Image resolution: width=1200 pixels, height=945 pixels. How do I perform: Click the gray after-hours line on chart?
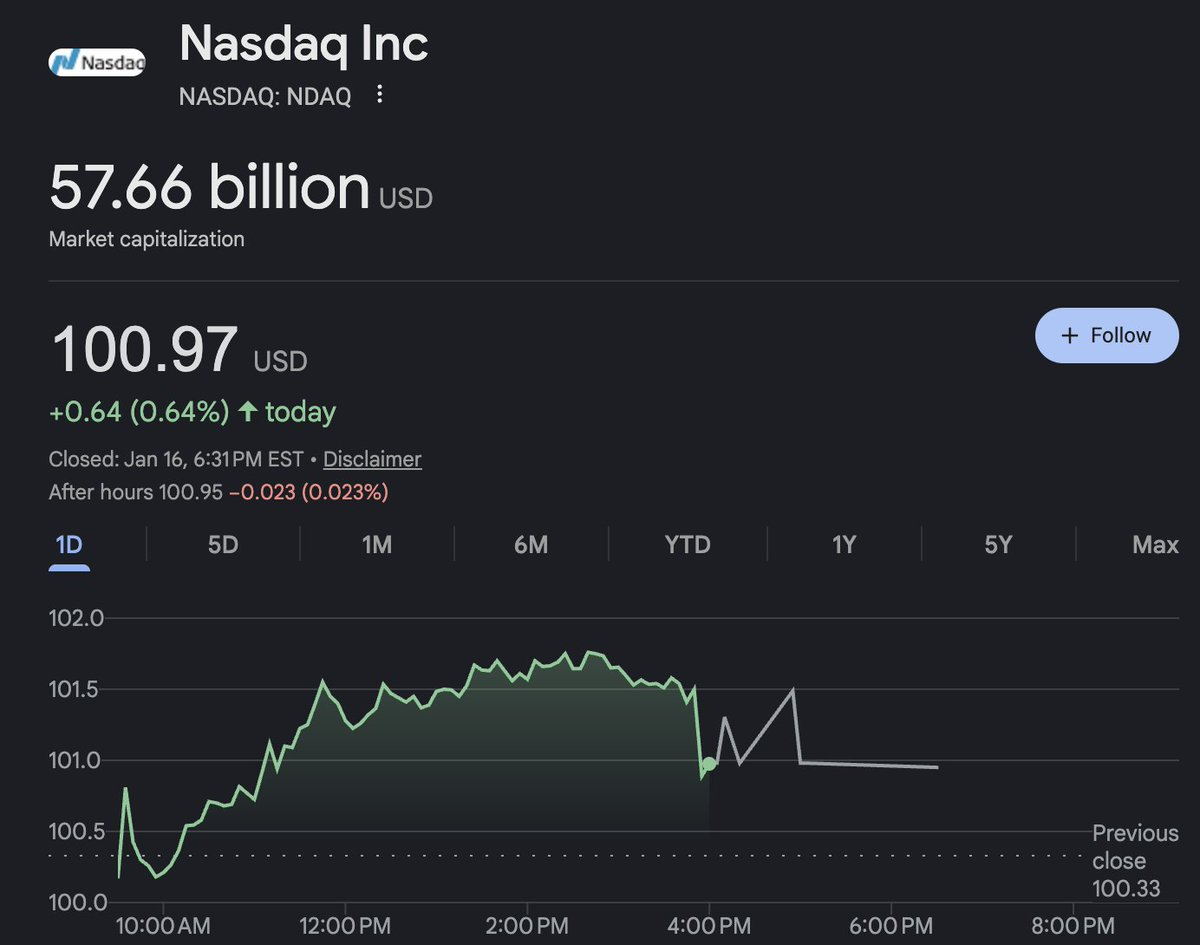pos(868,765)
